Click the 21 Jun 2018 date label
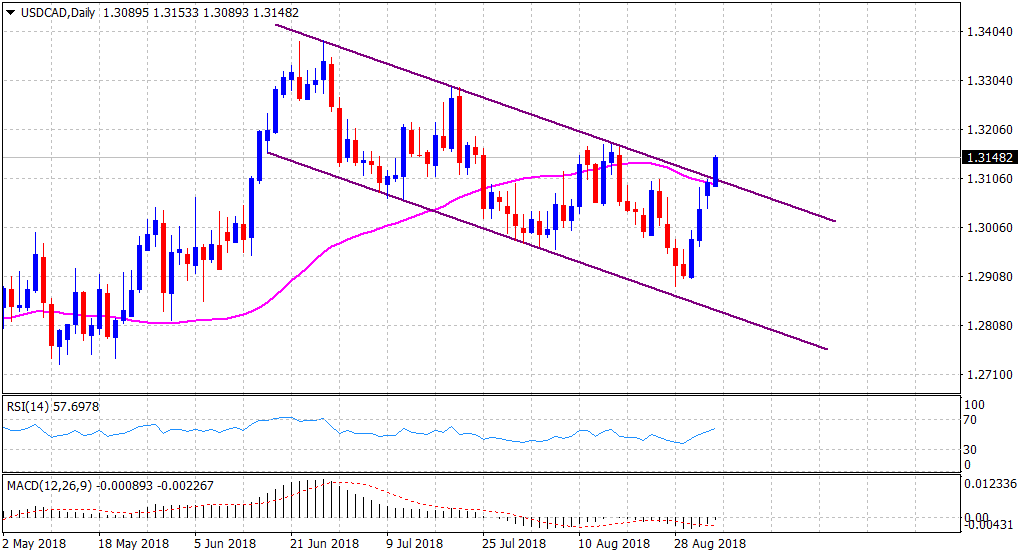Screen dimensions: 1020x556 coord(323,544)
